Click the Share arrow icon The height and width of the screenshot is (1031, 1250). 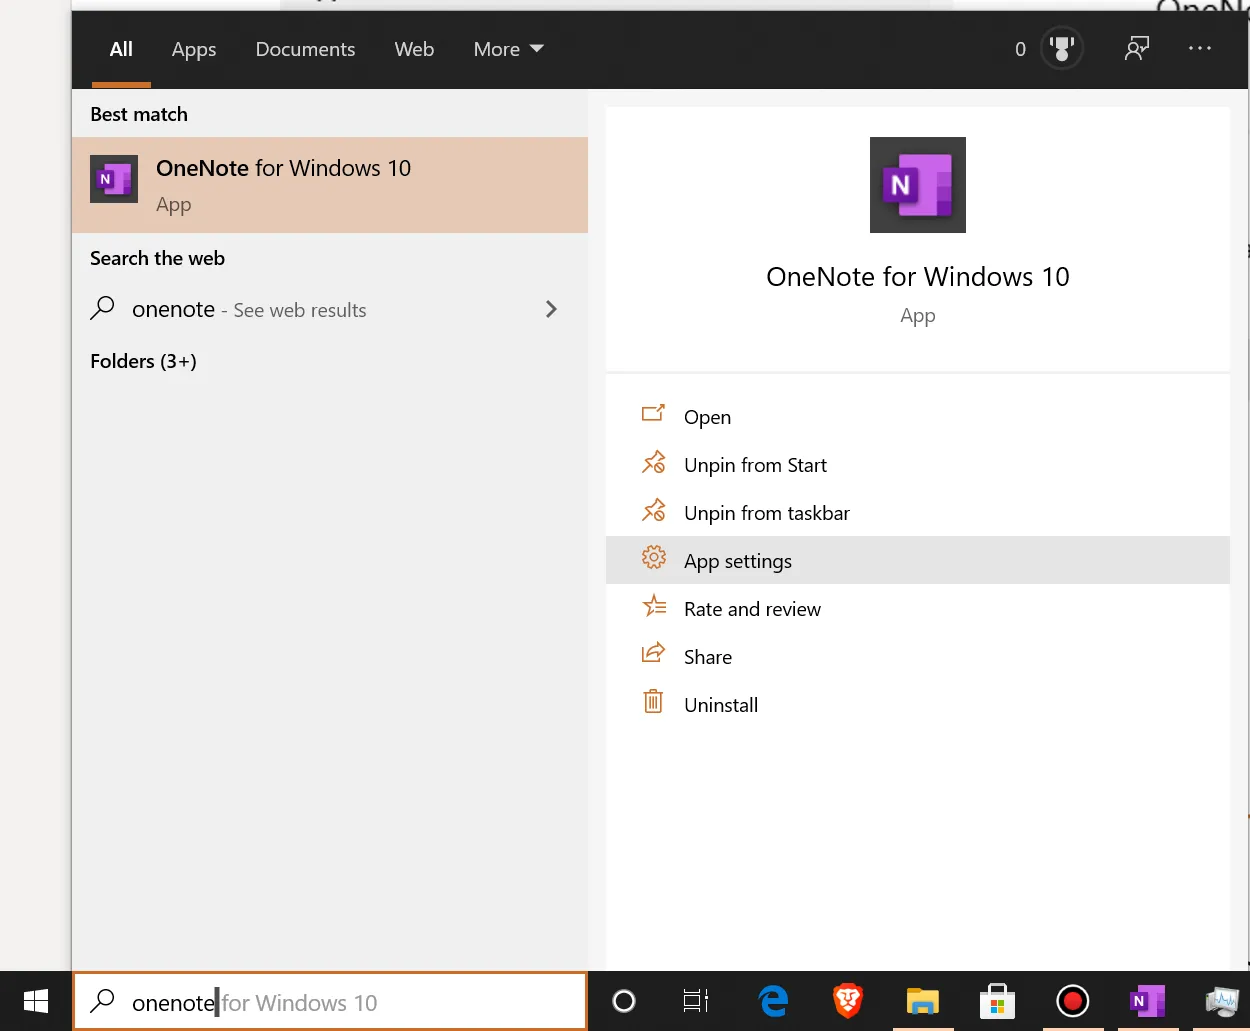tap(653, 653)
